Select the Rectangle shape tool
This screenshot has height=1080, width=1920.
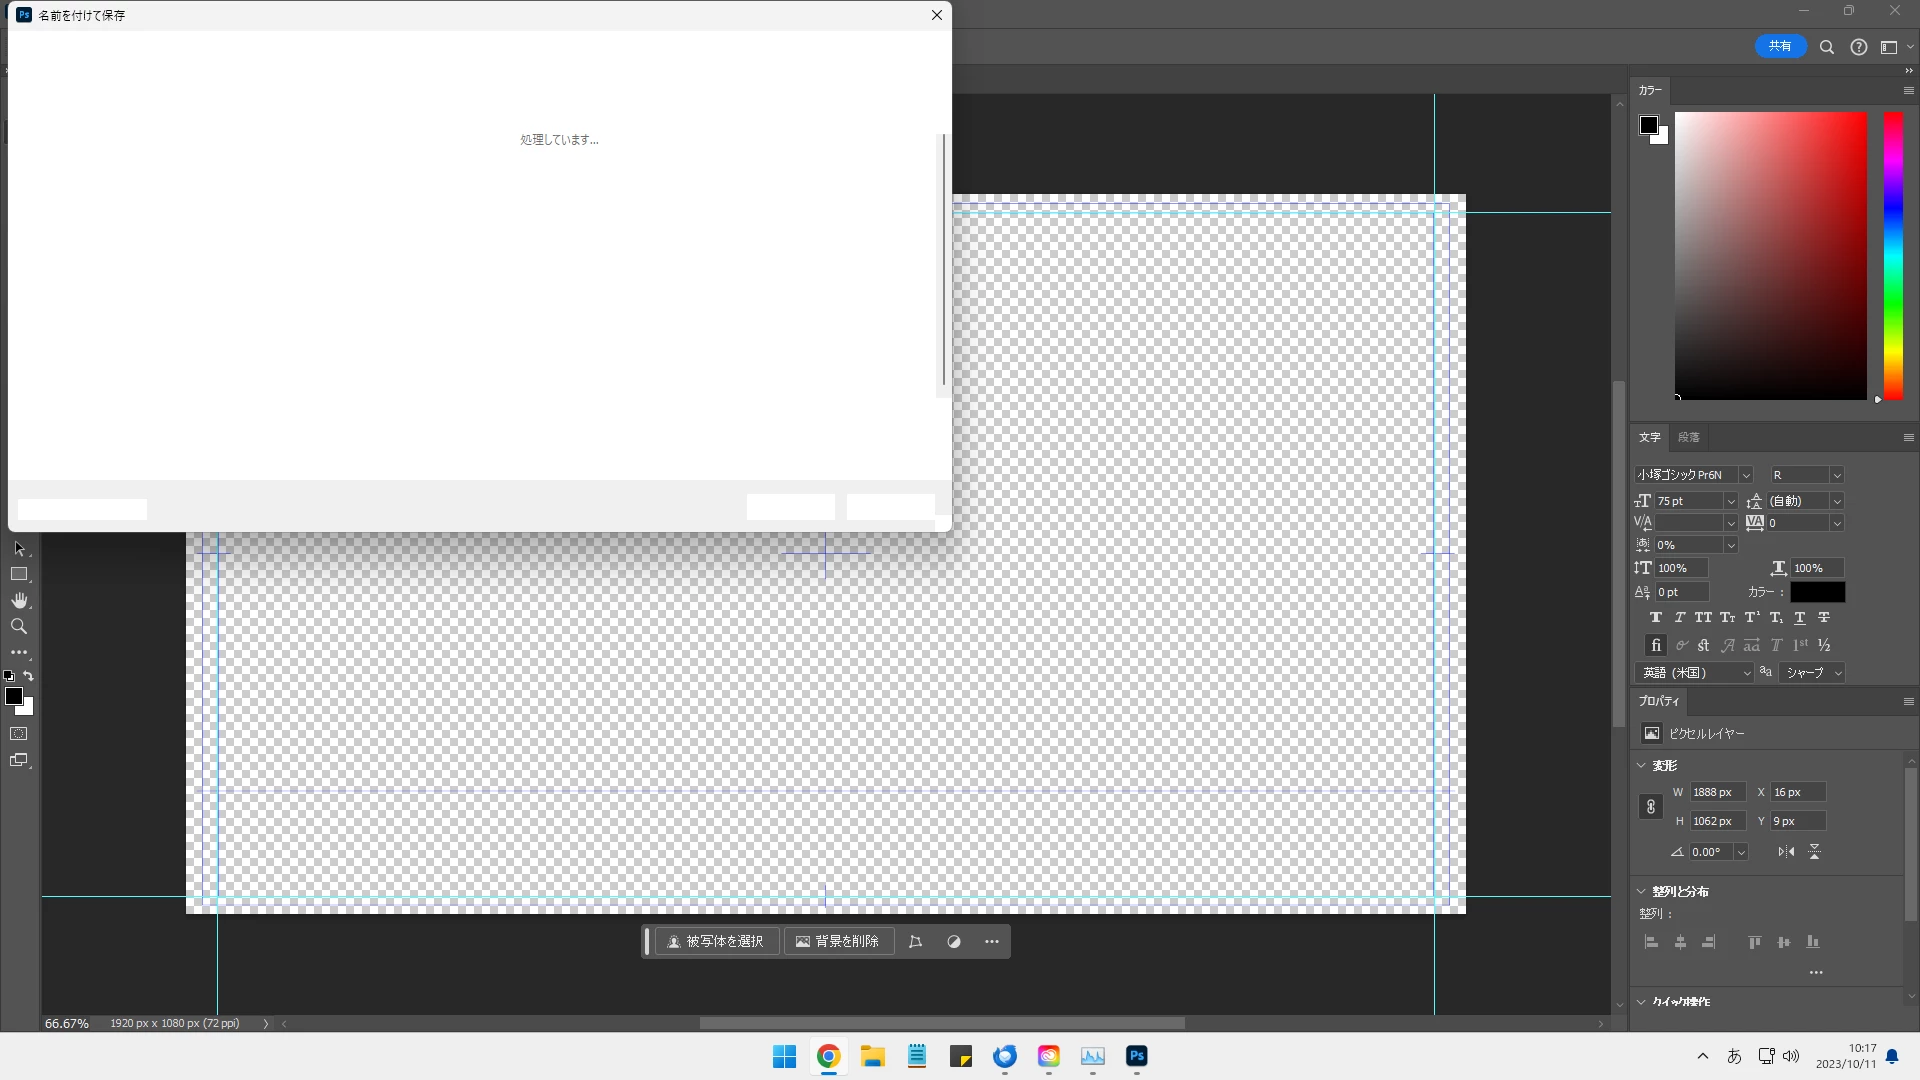tap(19, 574)
